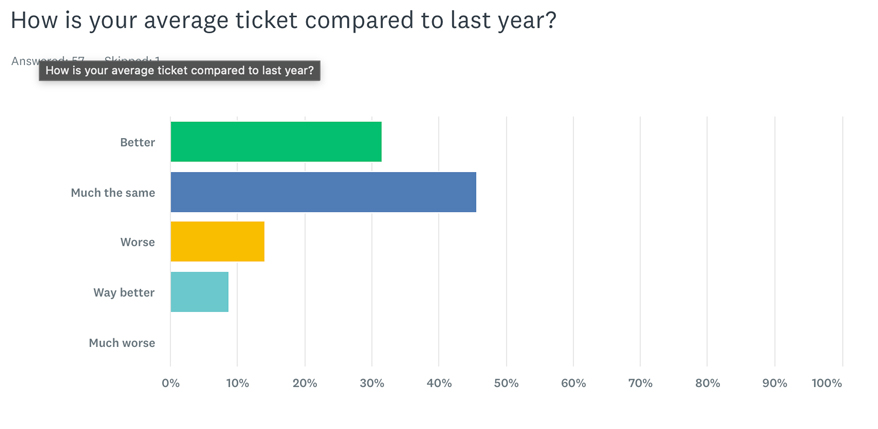The image size is (878, 429).
Task: Click the 100% axis tick label
Action: (827, 383)
